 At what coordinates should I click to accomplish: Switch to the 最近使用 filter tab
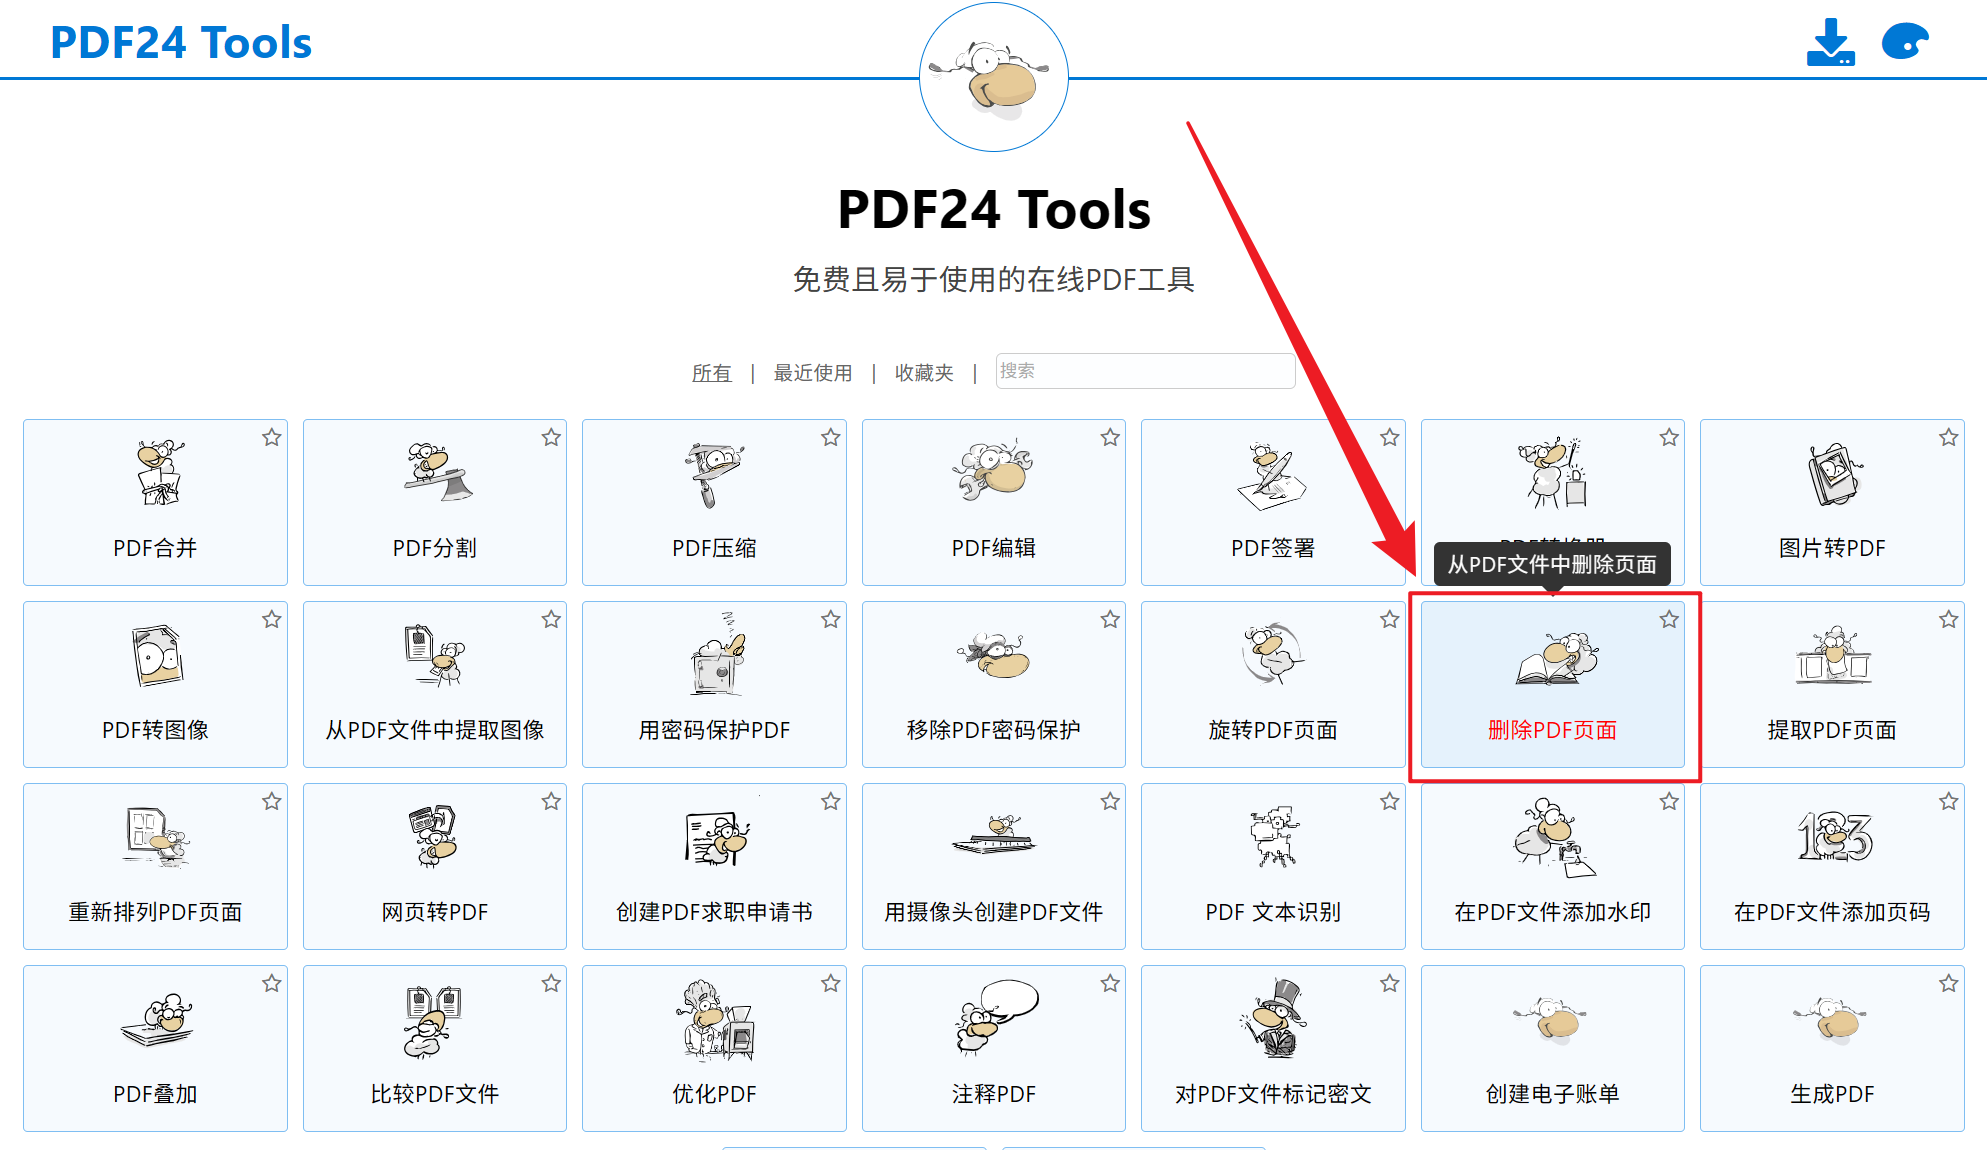click(x=812, y=371)
